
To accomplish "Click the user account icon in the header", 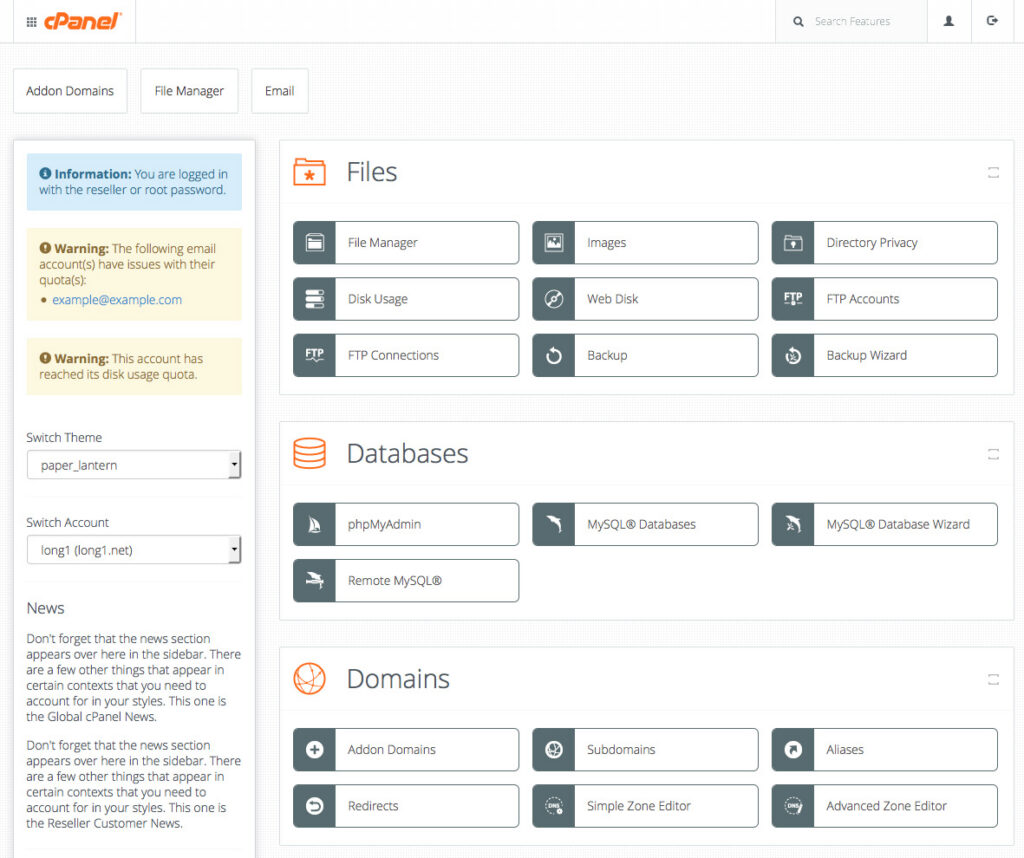I will [x=948, y=21].
